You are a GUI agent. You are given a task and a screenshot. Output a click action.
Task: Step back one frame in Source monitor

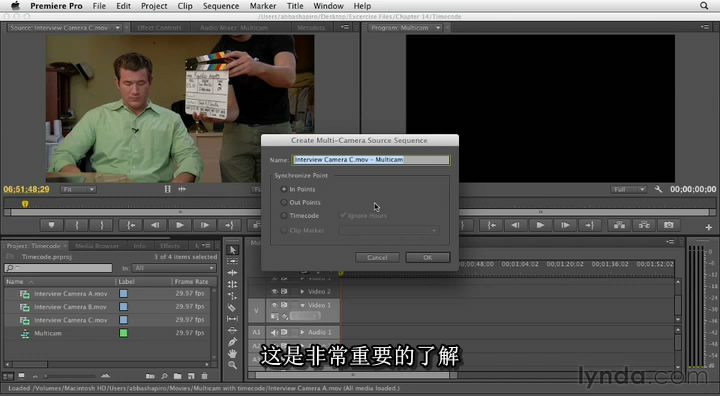point(155,225)
